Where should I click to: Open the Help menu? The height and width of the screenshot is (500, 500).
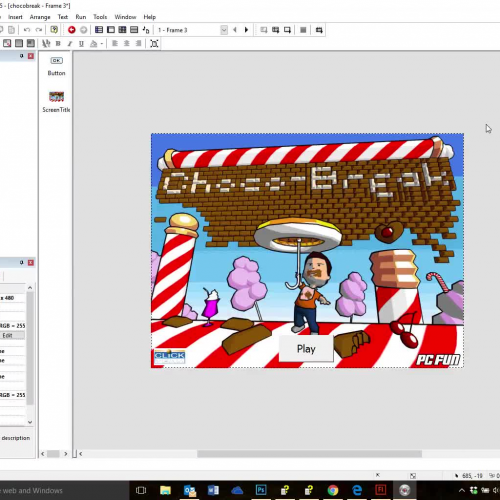tap(150, 17)
